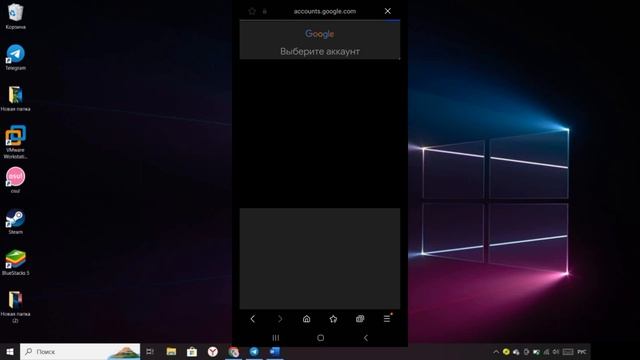Click 'Выберите аккаунт' heading text
The width and height of the screenshot is (640, 360).
[x=320, y=51]
